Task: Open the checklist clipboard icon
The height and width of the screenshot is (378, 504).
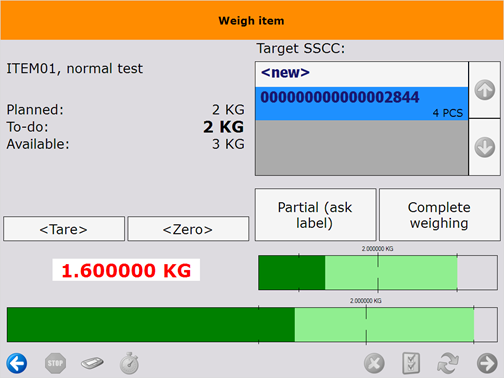Action: pyautogui.click(x=411, y=363)
